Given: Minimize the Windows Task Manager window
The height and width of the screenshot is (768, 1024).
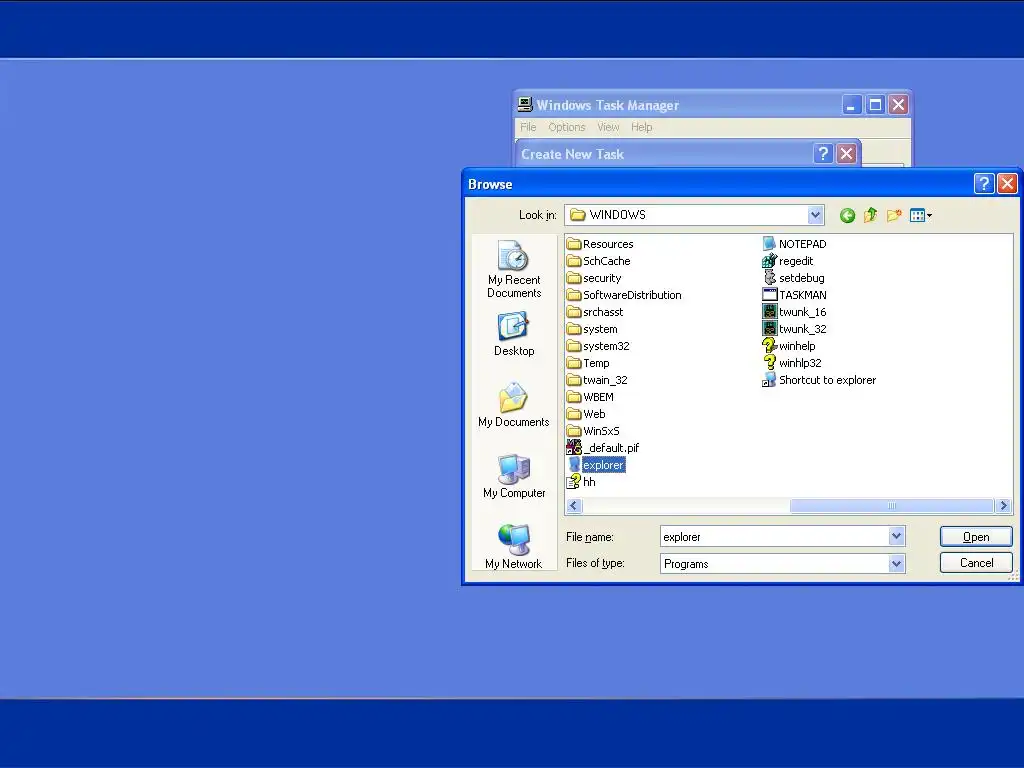Looking at the screenshot, I should 852,104.
